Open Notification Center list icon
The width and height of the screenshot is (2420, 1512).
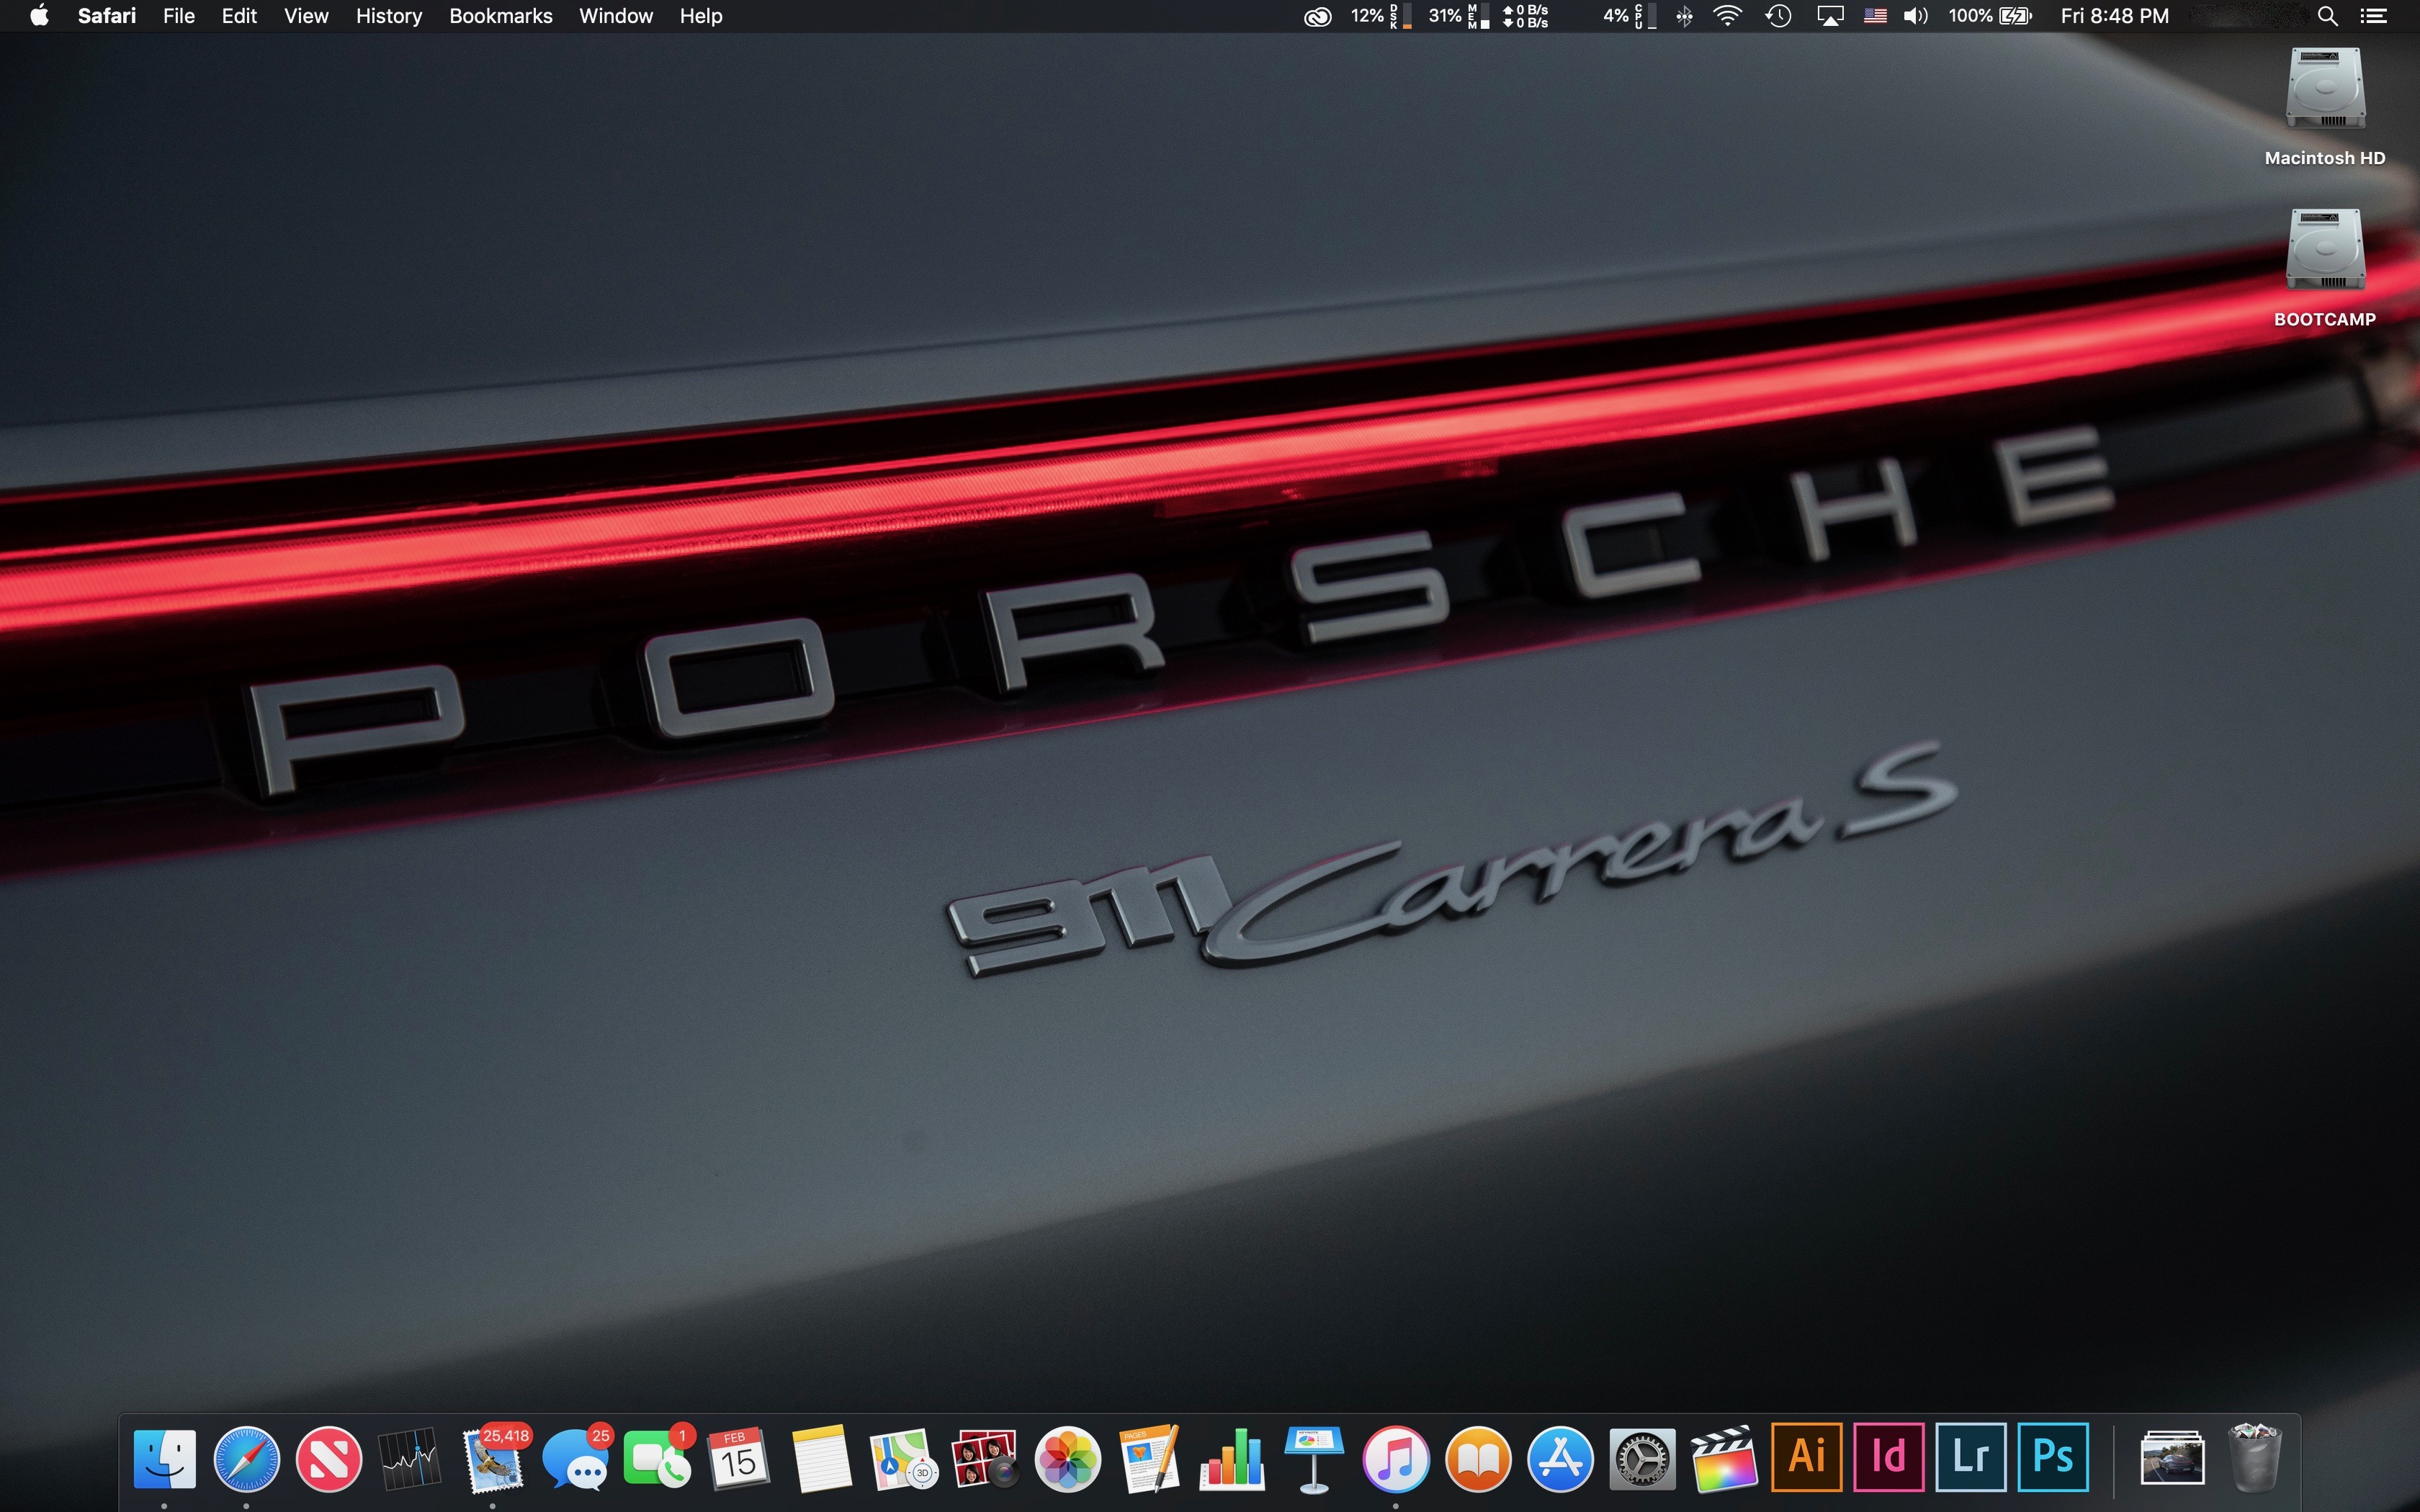pyautogui.click(x=2374, y=16)
